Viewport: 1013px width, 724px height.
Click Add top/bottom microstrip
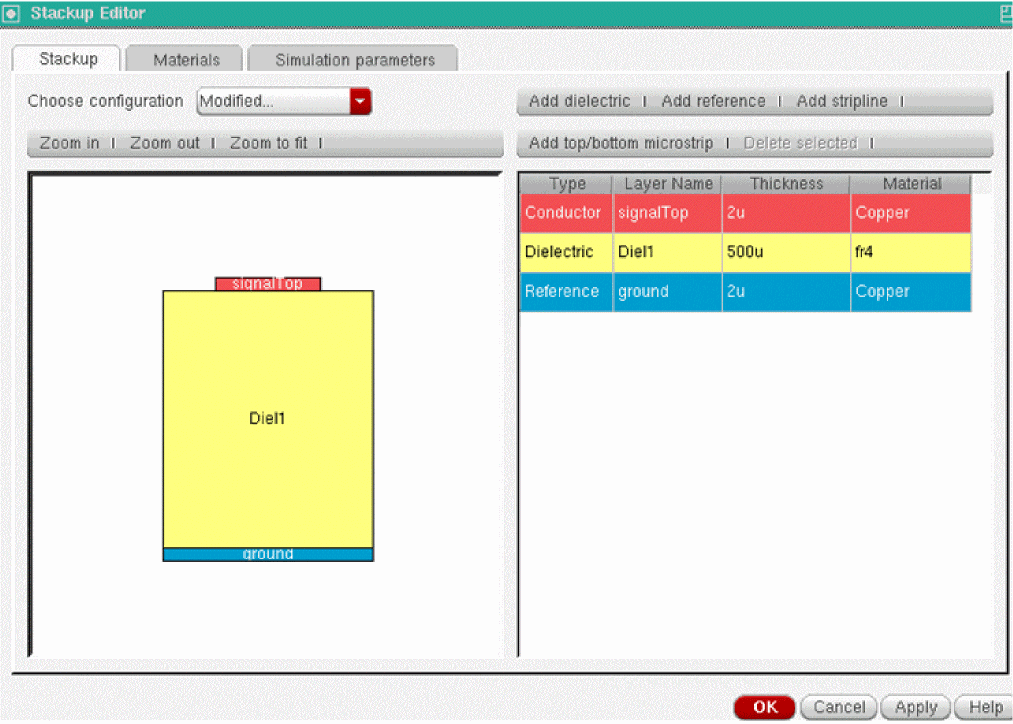[621, 143]
